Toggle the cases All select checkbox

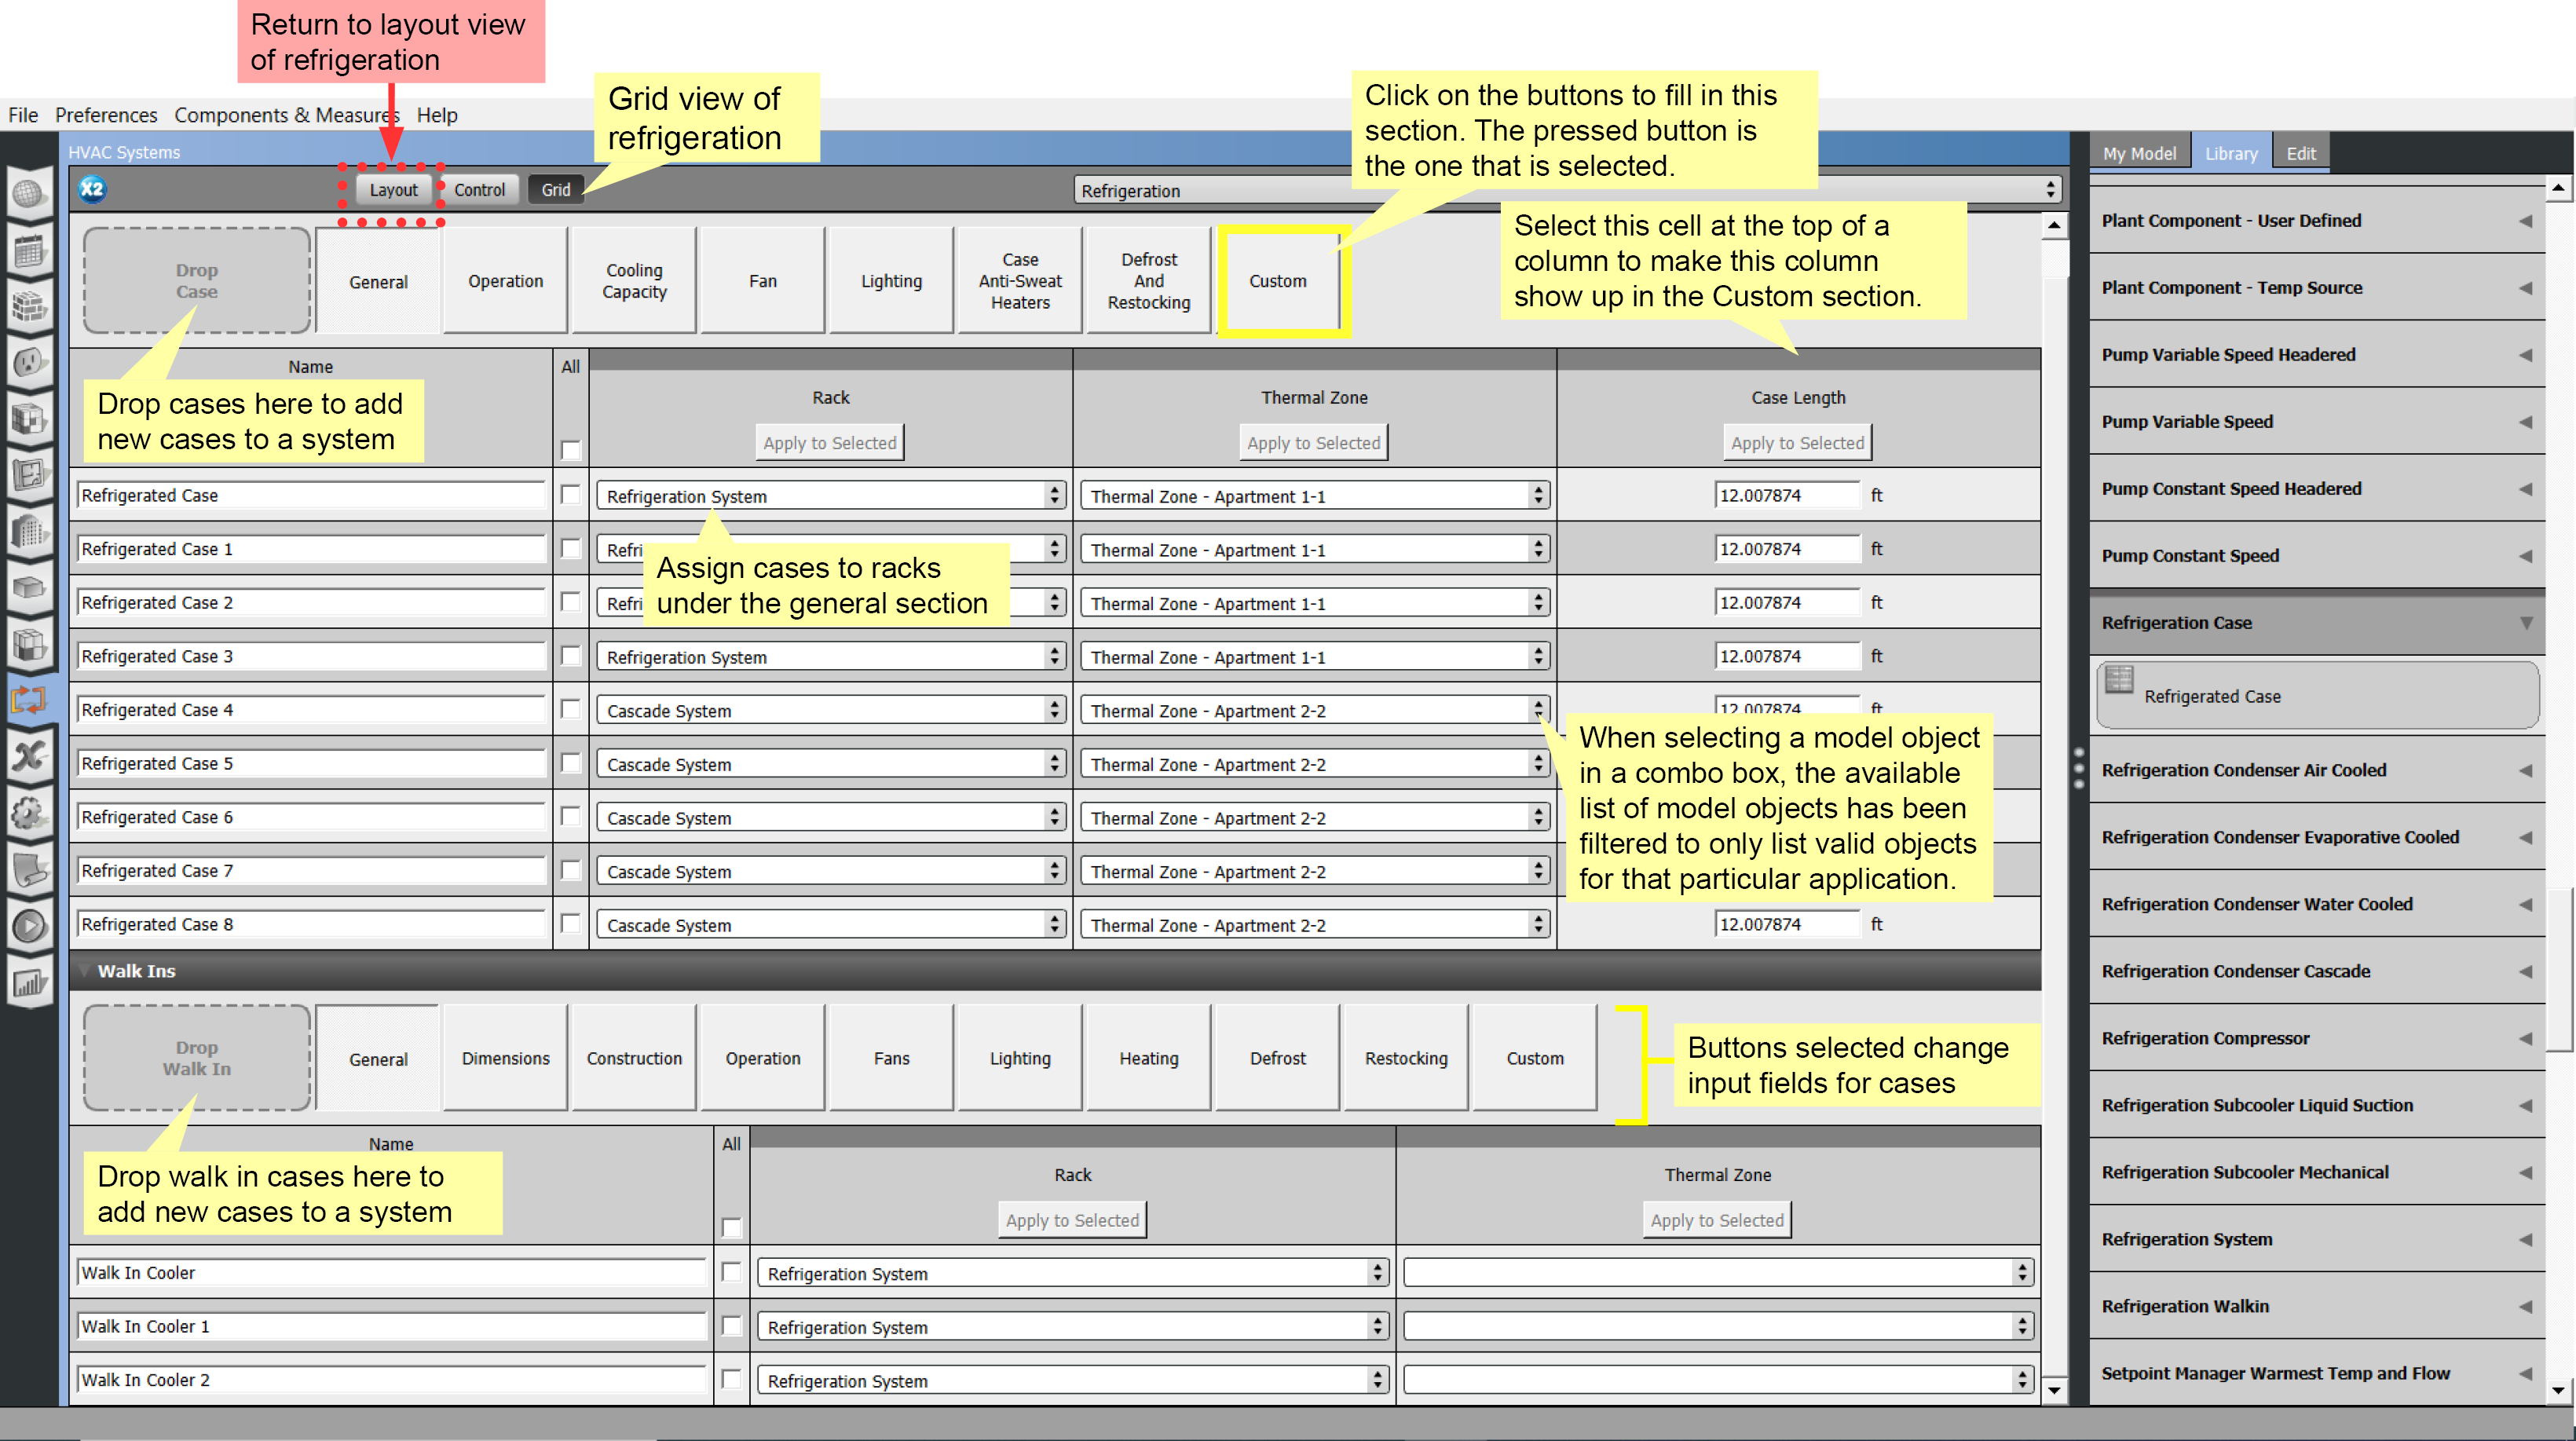[x=570, y=450]
